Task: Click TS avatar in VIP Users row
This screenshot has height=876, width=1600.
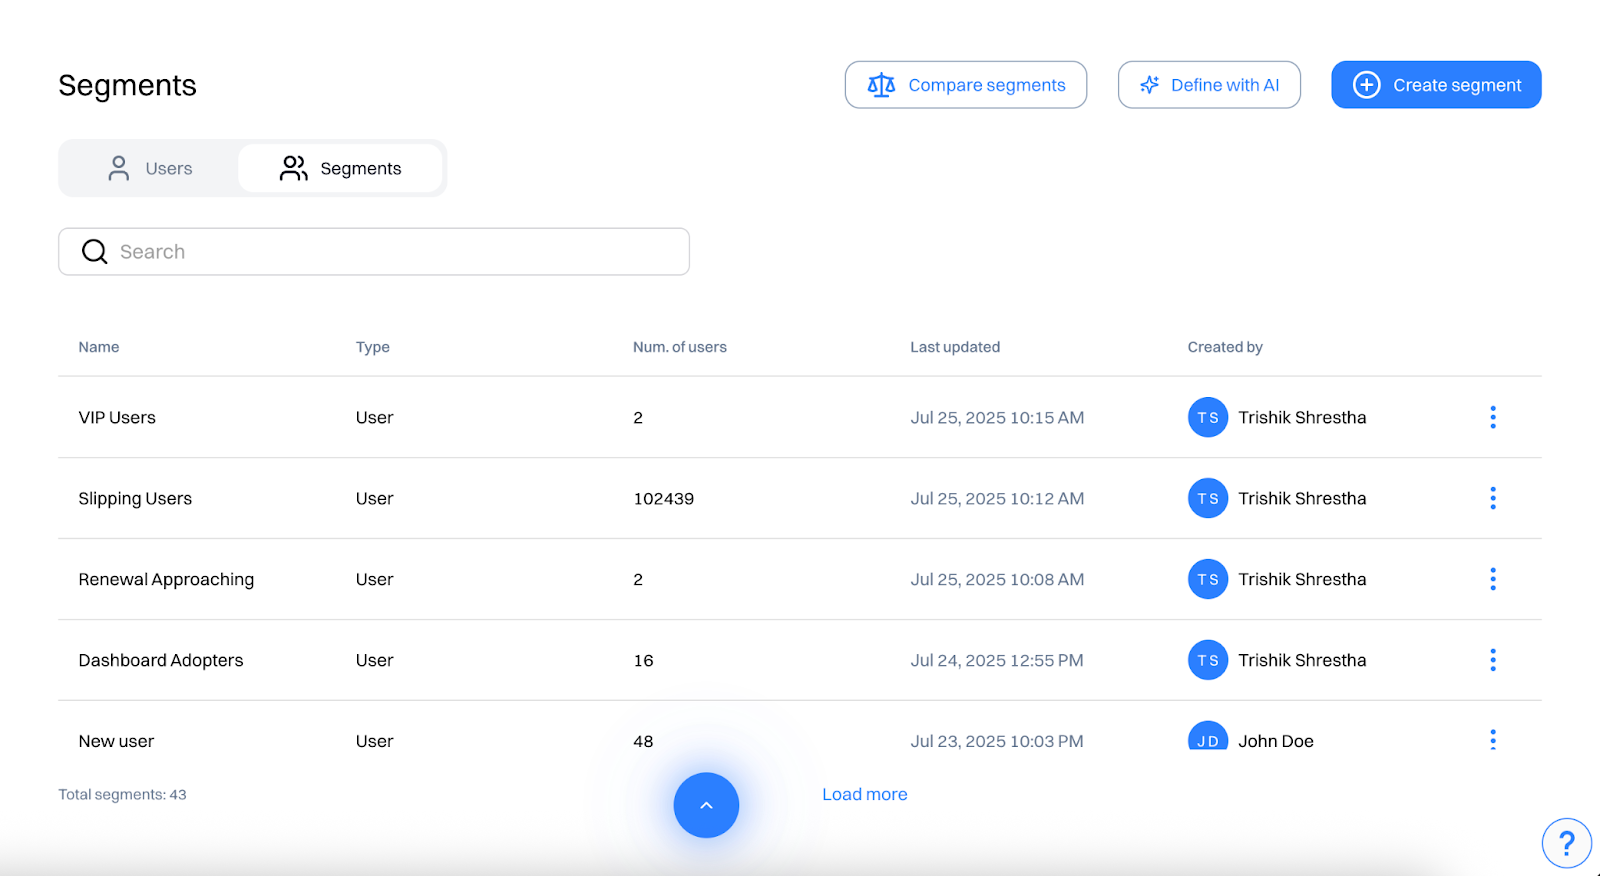Action: [1208, 417]
